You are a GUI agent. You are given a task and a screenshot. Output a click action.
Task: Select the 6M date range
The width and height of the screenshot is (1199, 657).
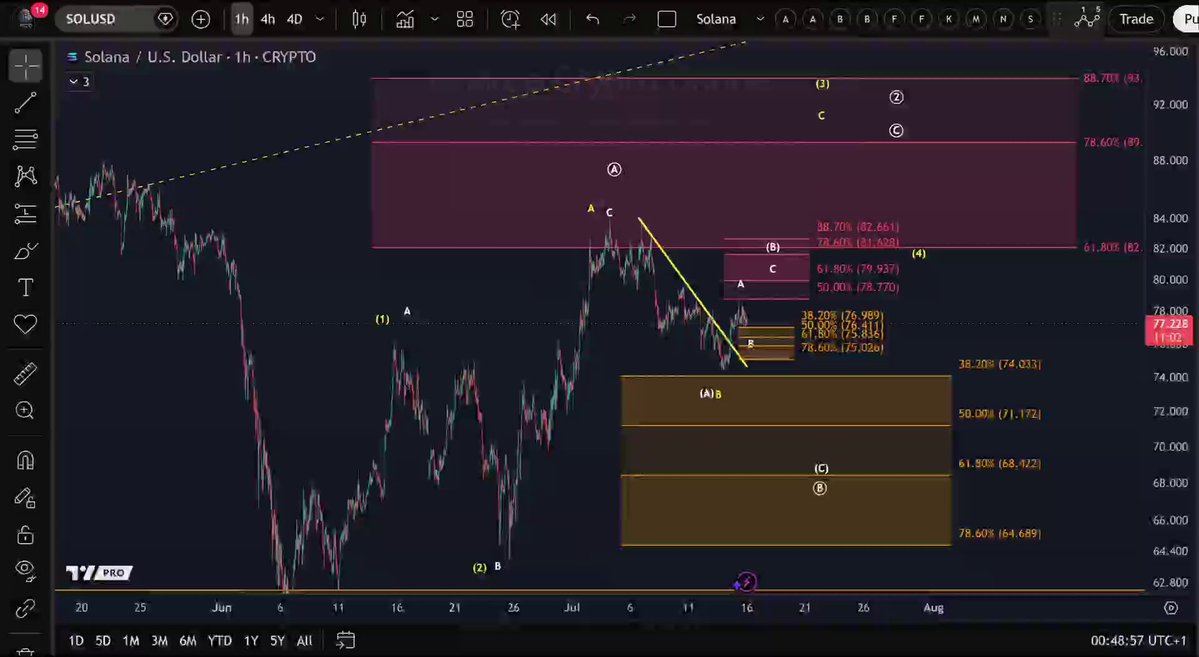(187, 640)
